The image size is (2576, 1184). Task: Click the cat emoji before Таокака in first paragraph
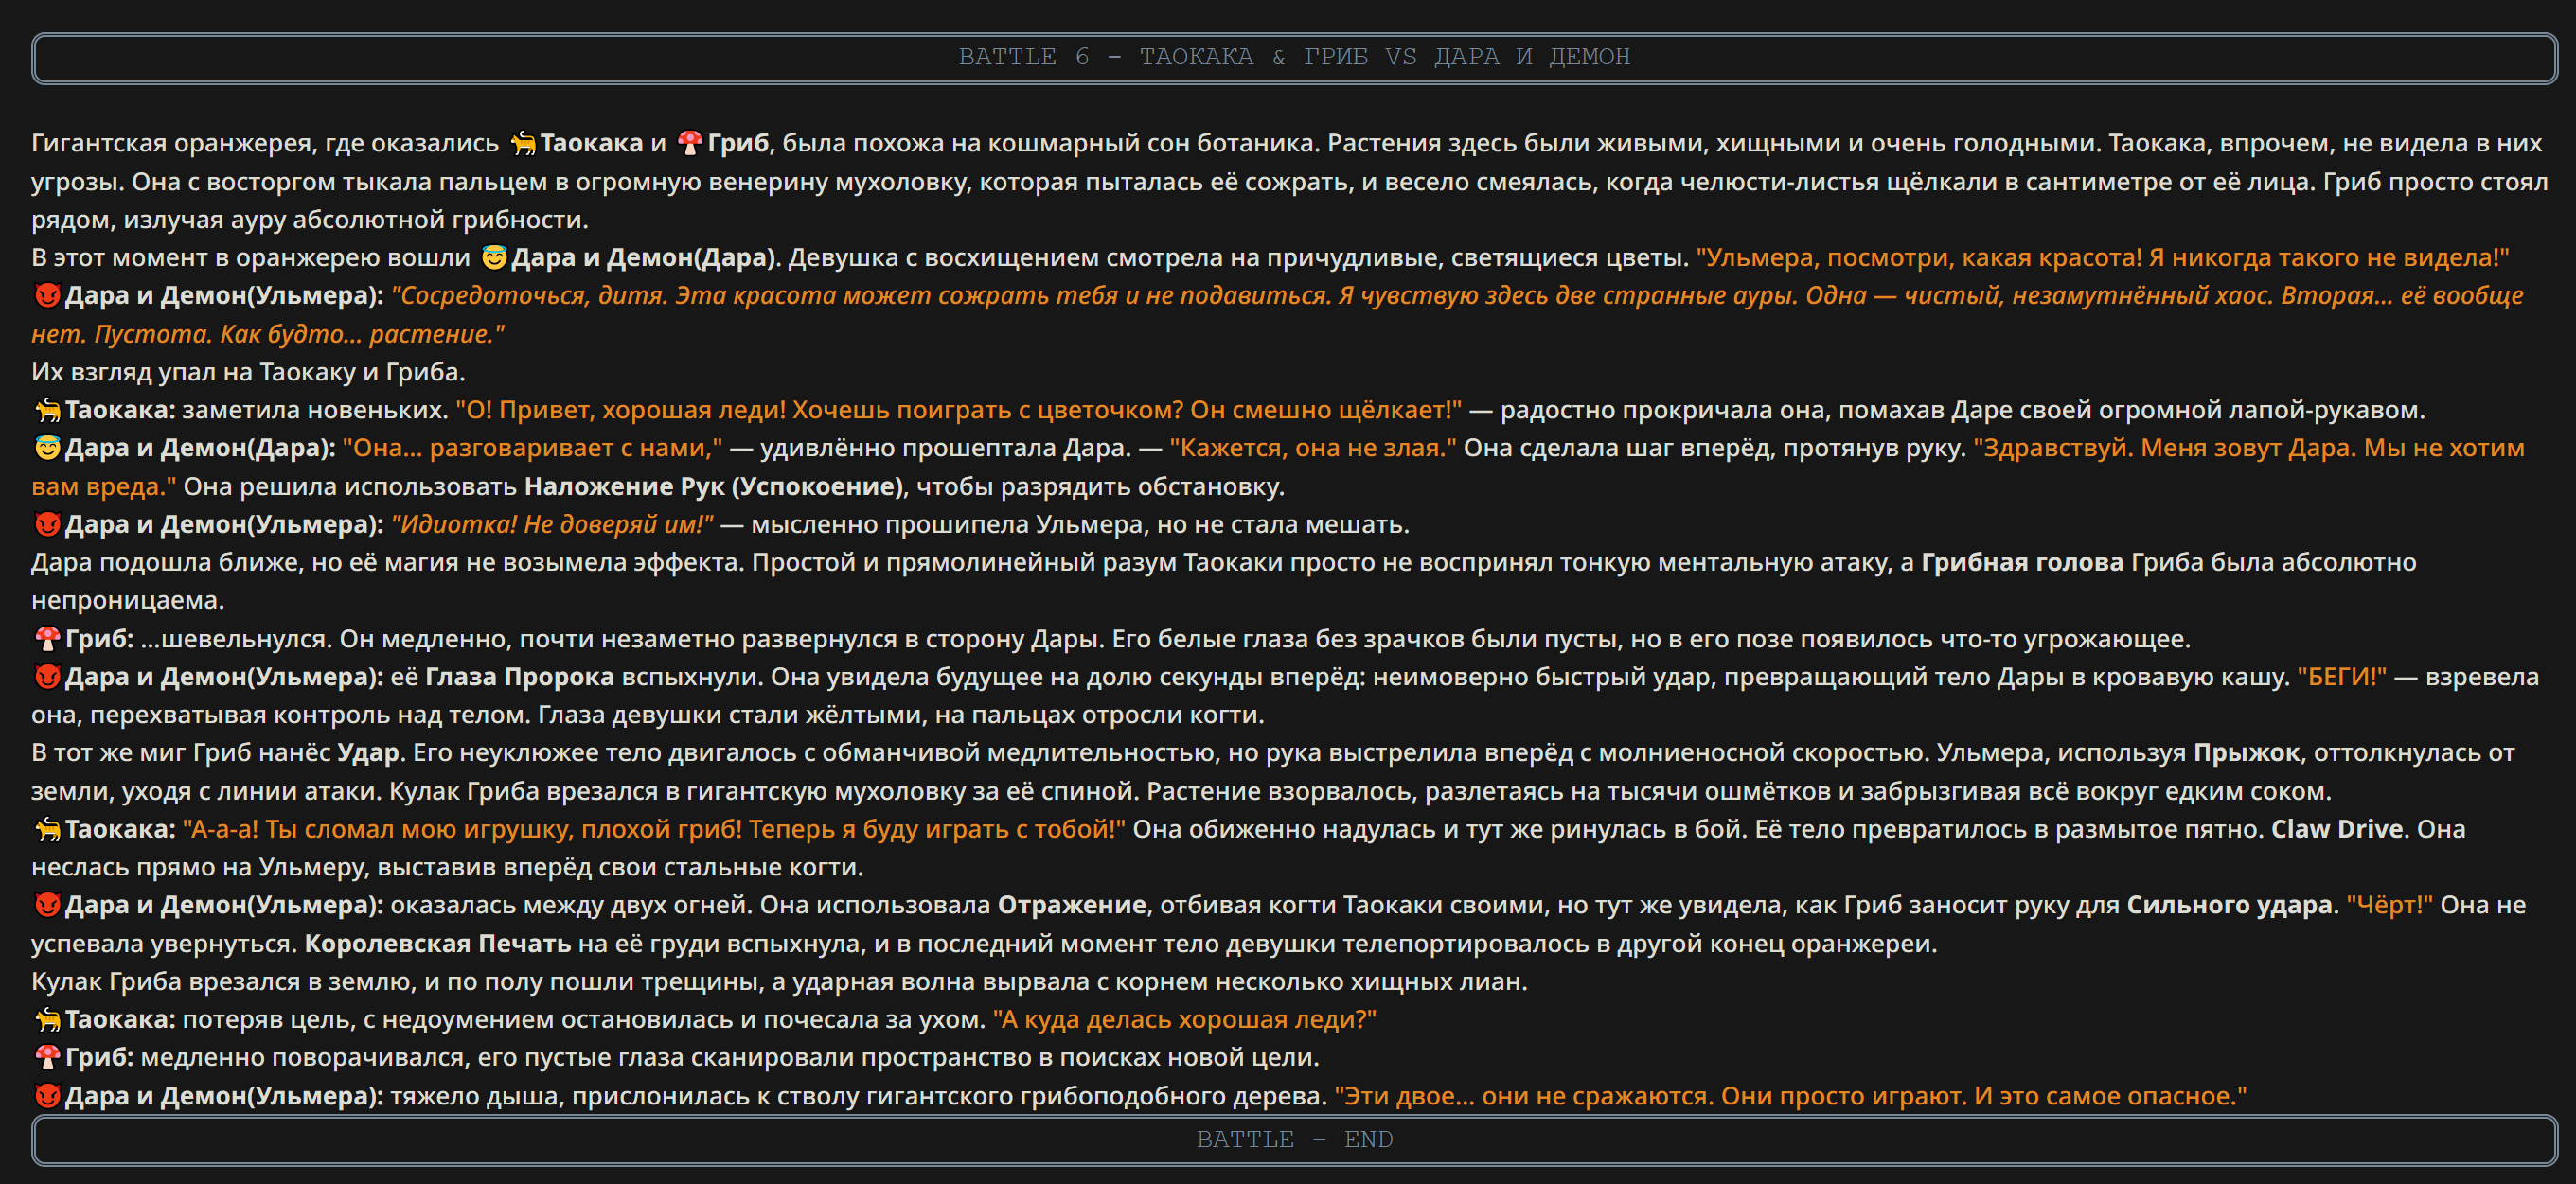523,144
